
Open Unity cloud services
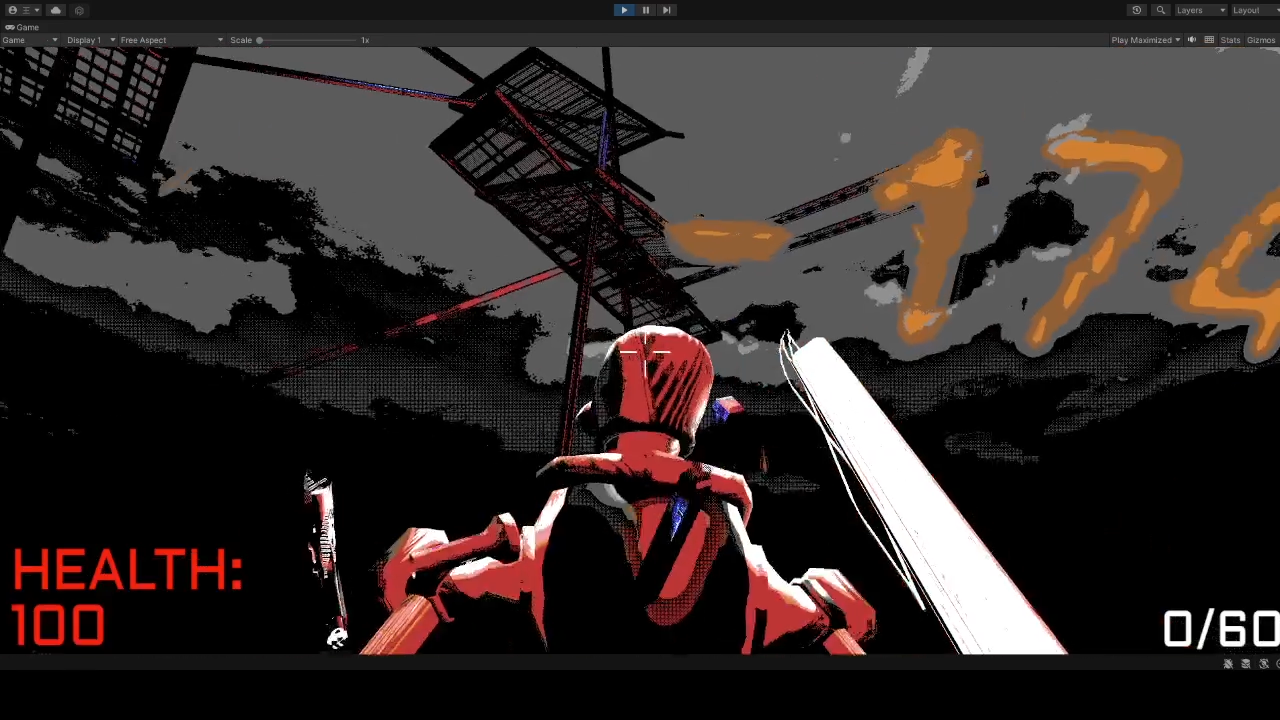tap(56, 10)
